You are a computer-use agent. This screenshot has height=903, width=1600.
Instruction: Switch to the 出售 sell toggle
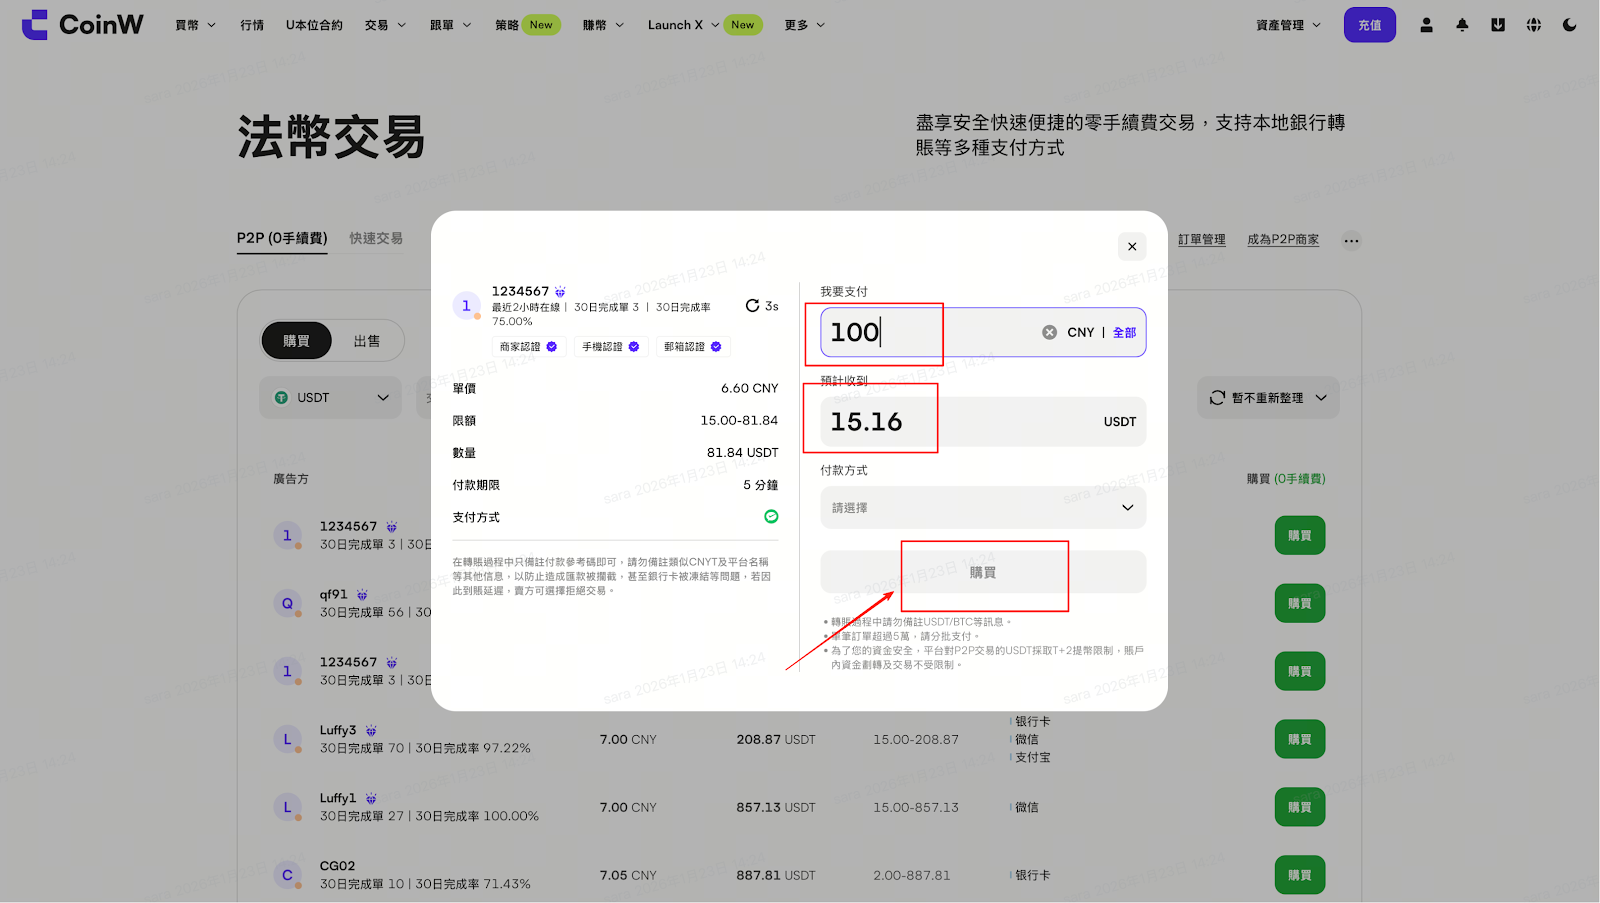(x=367, y=341)
